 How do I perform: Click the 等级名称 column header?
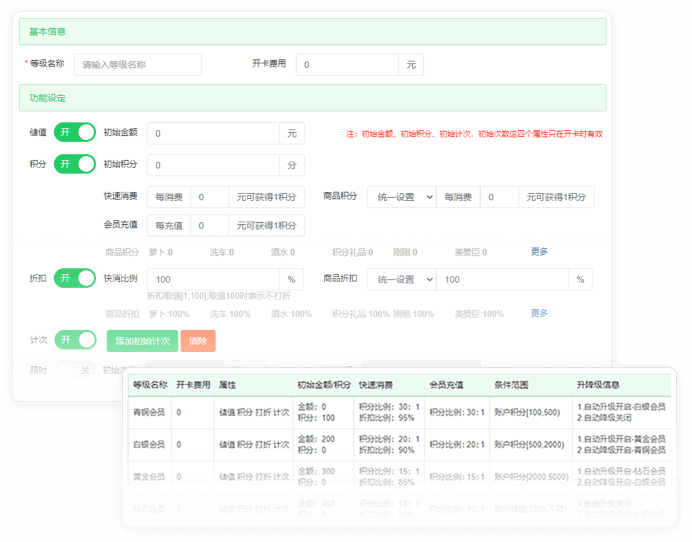click(150, 385)
